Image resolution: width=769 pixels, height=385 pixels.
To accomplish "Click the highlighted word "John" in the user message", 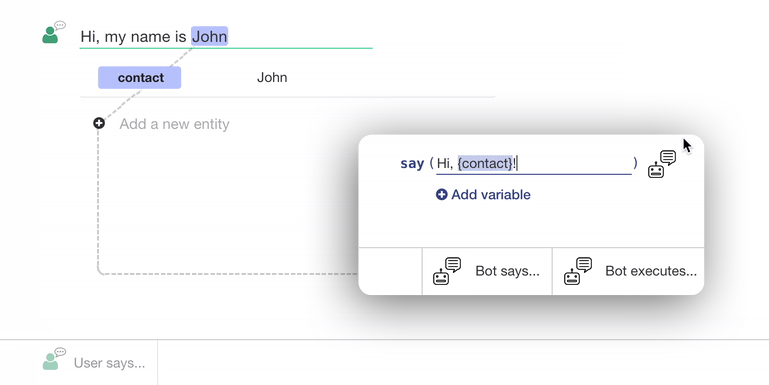I will (209, 36).
